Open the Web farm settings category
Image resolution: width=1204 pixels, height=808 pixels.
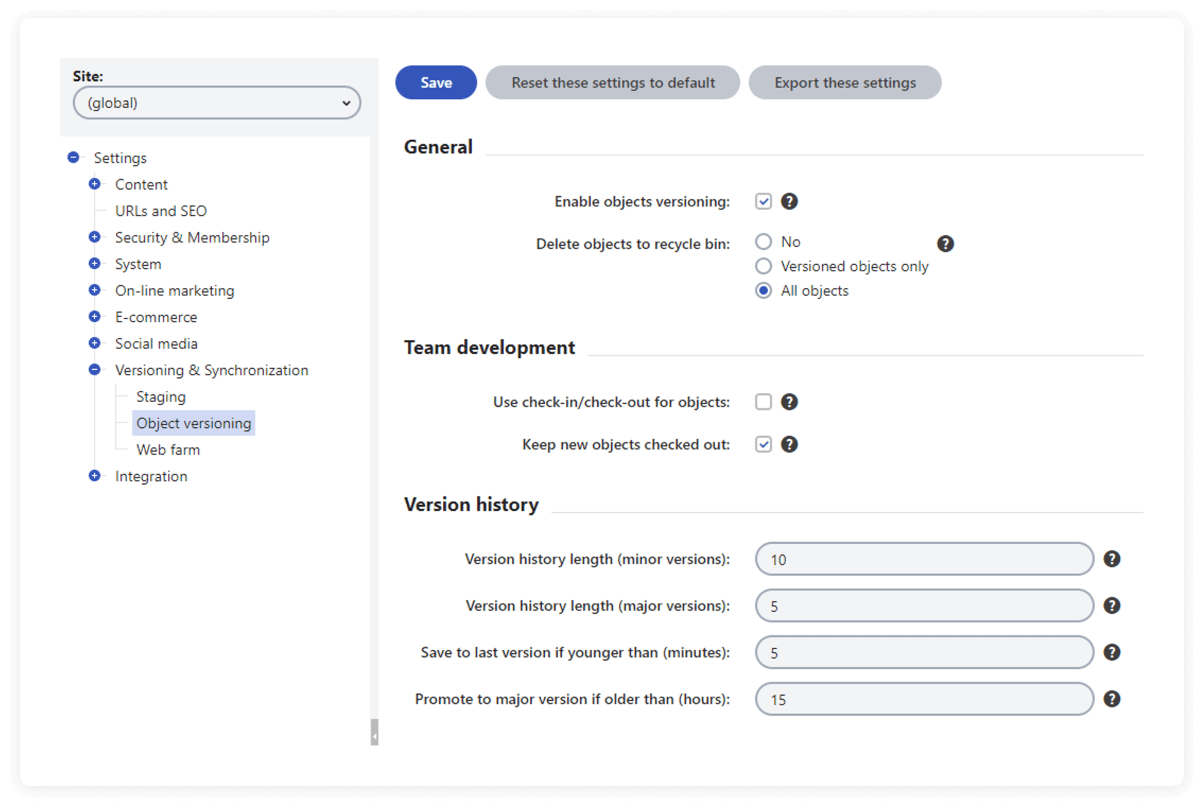[167, 449]
